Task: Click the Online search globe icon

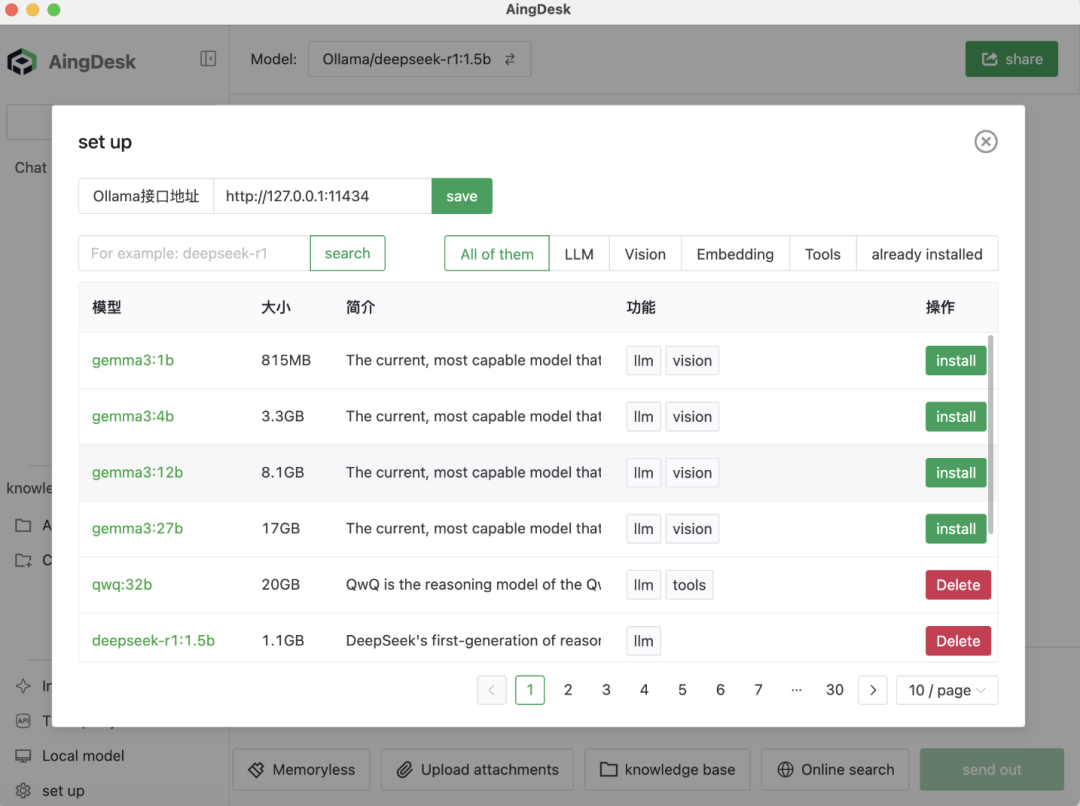Action: (x=785, y=769)
